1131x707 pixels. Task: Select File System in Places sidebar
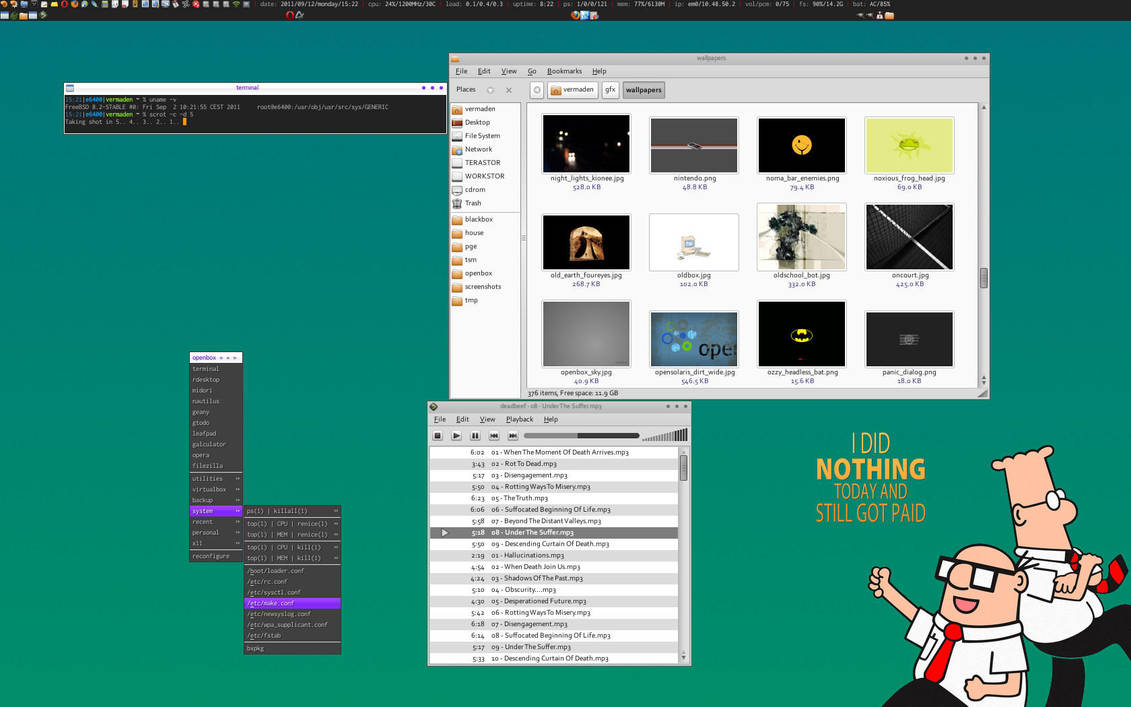click(485, 136)
